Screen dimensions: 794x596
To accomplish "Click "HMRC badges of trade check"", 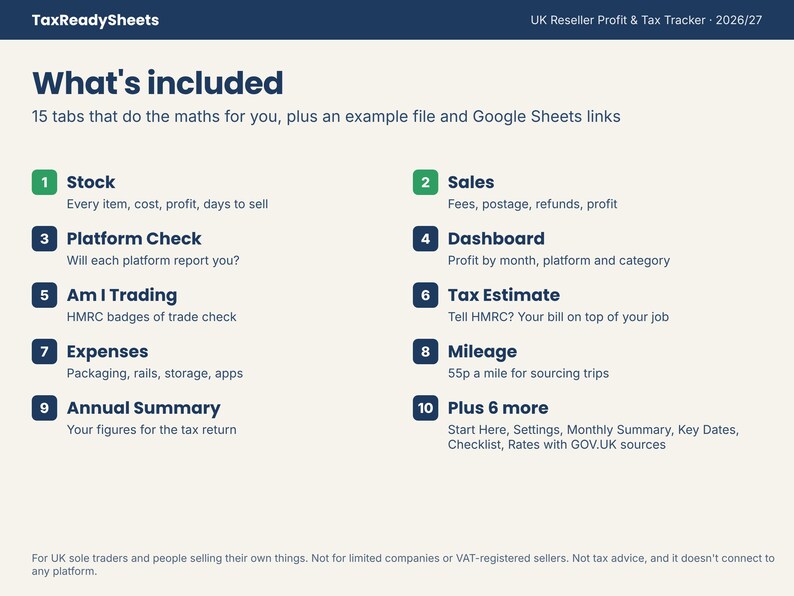I will click(151, 317).
